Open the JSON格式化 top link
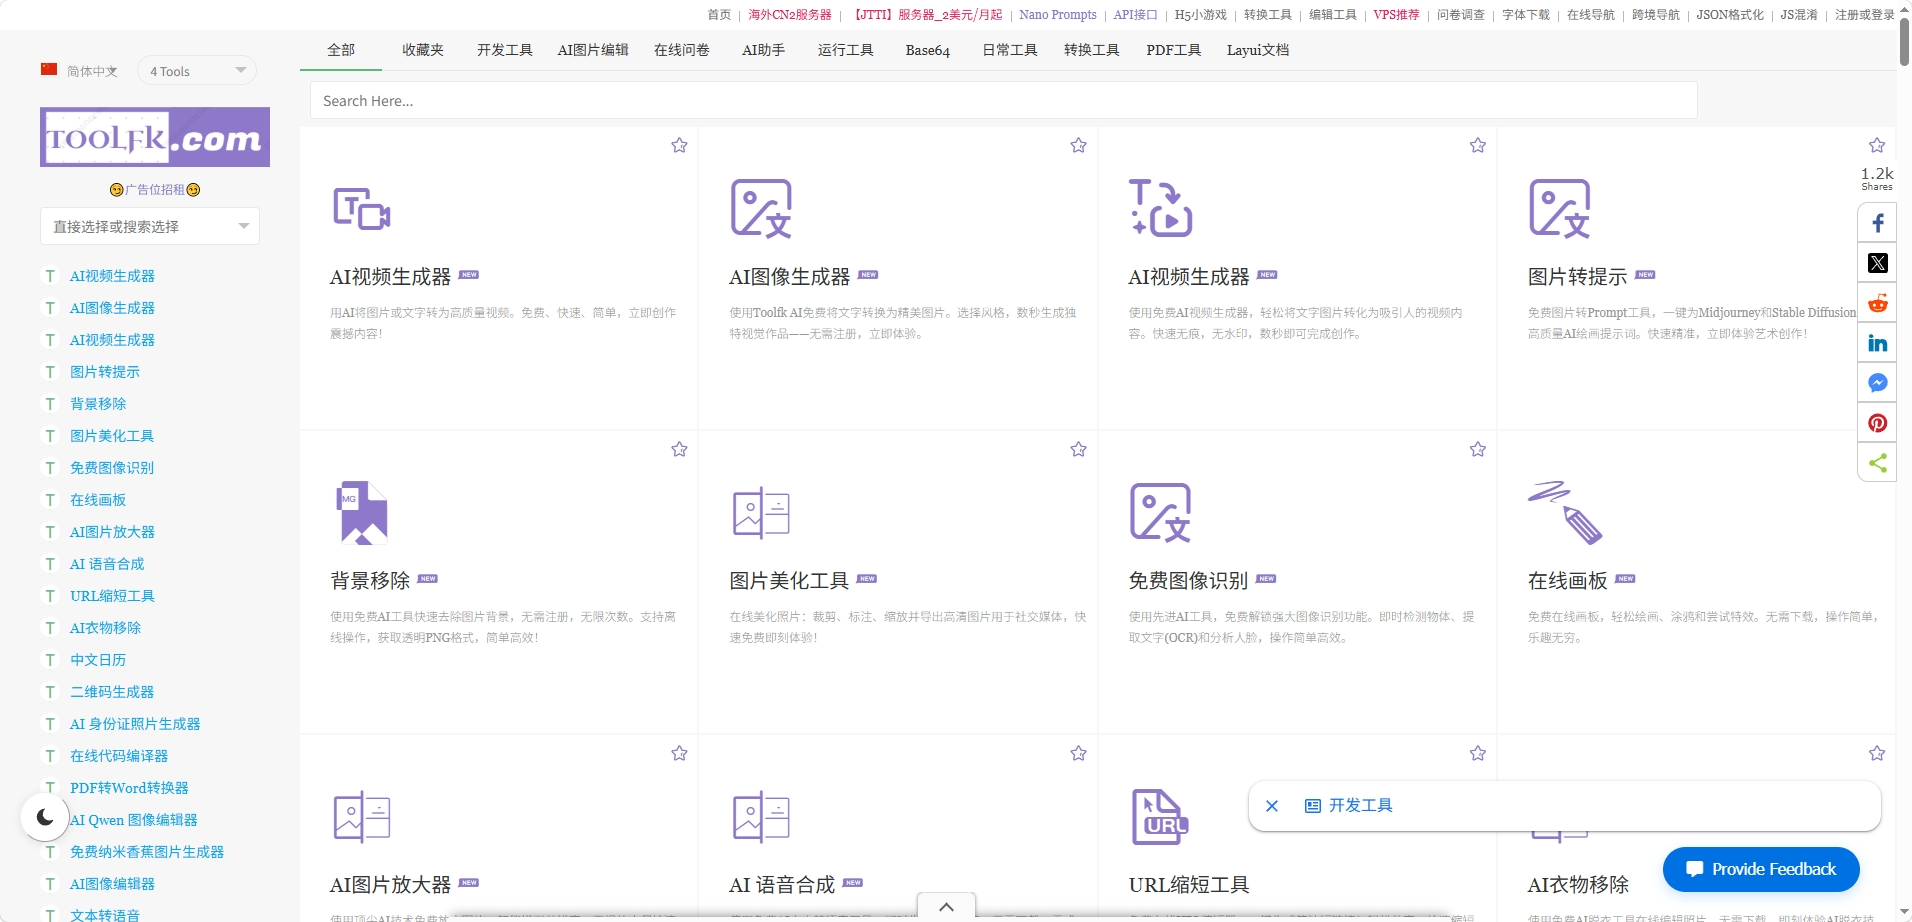 pyautogui.click(x=1730, y=15)
